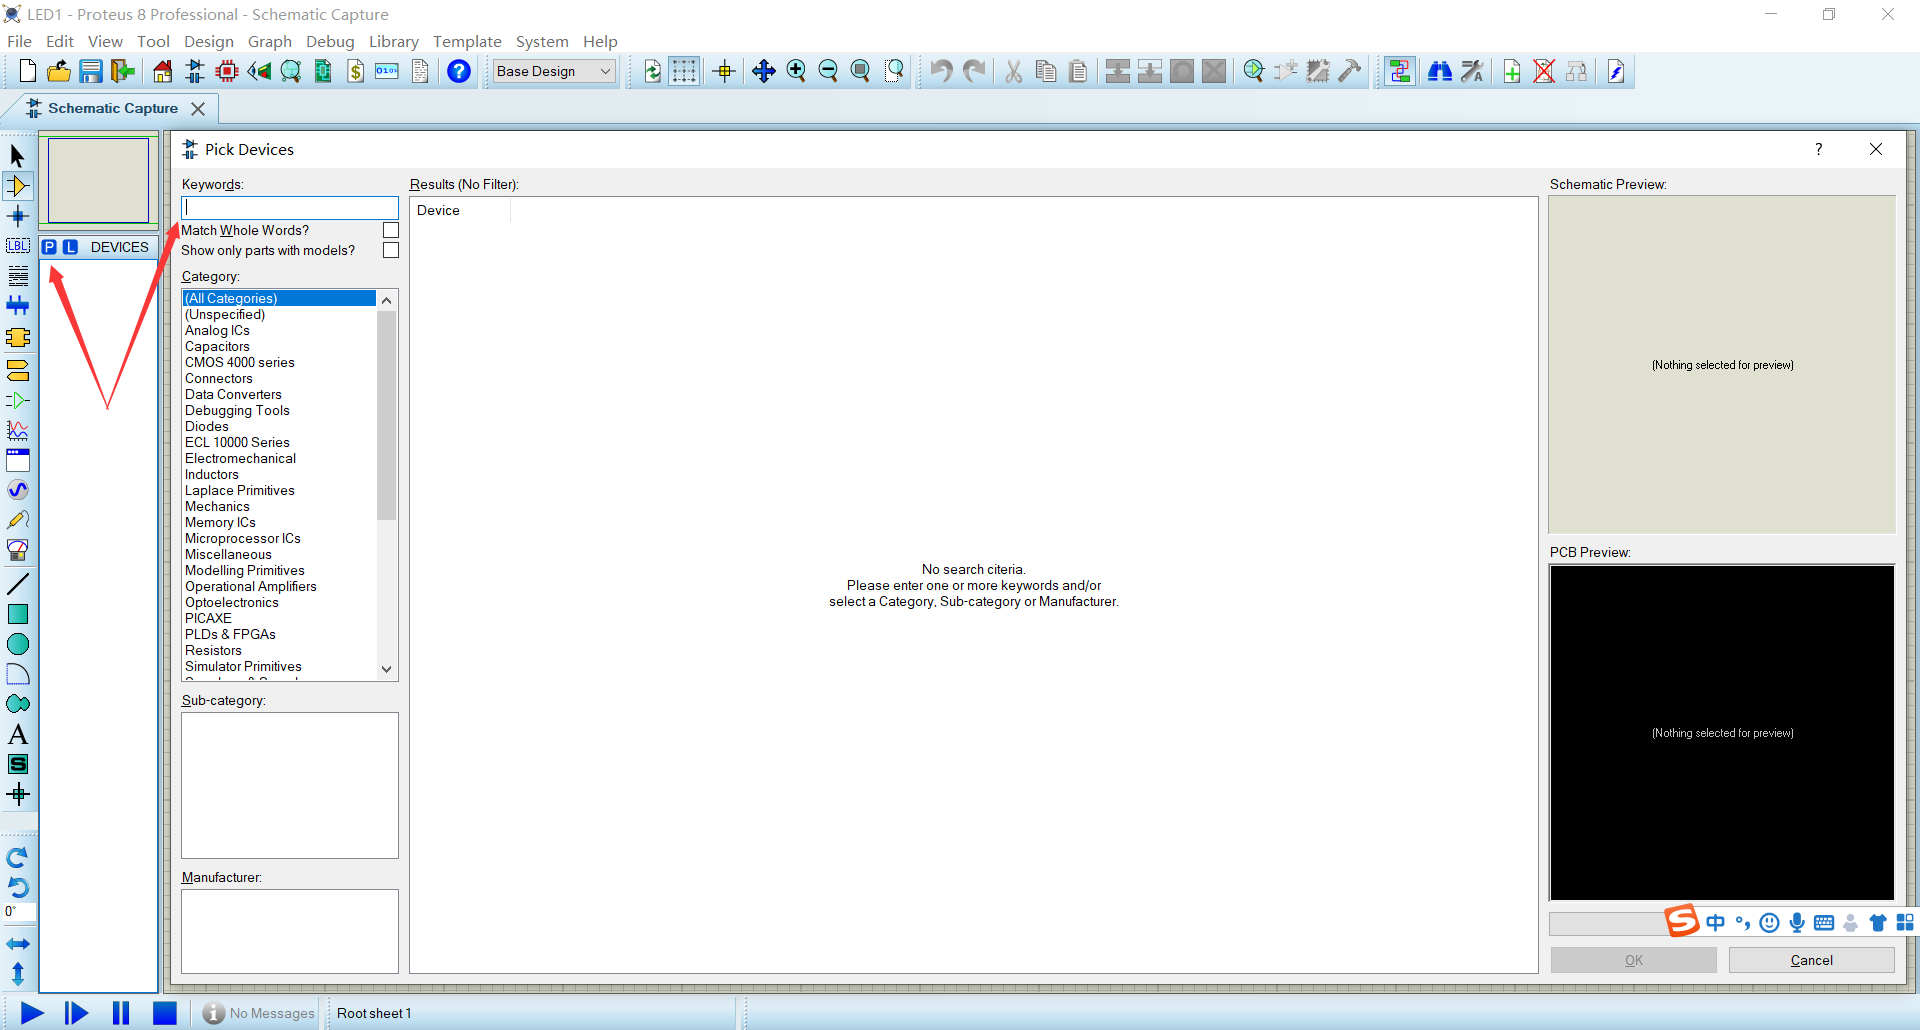The width and height of the screenshot is (1920, 1030).
Task: Open the Design menu
Action: 209,41
